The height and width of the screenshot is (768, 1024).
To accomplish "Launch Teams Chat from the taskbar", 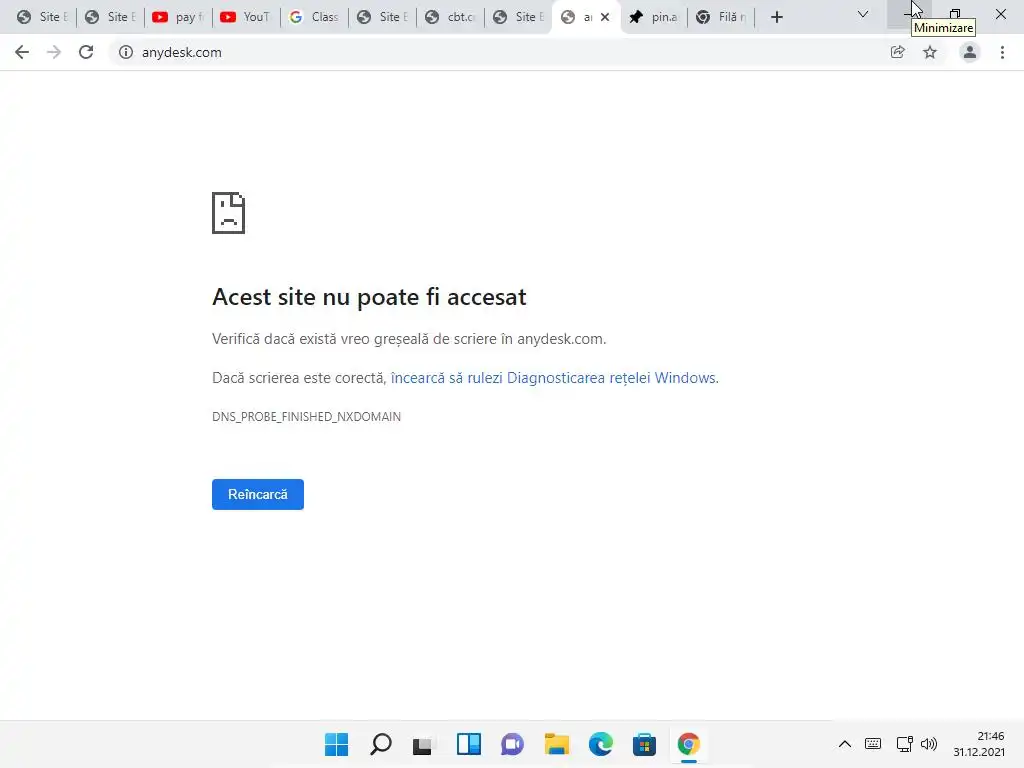I will pyautogui.click(x=513, y=744).
